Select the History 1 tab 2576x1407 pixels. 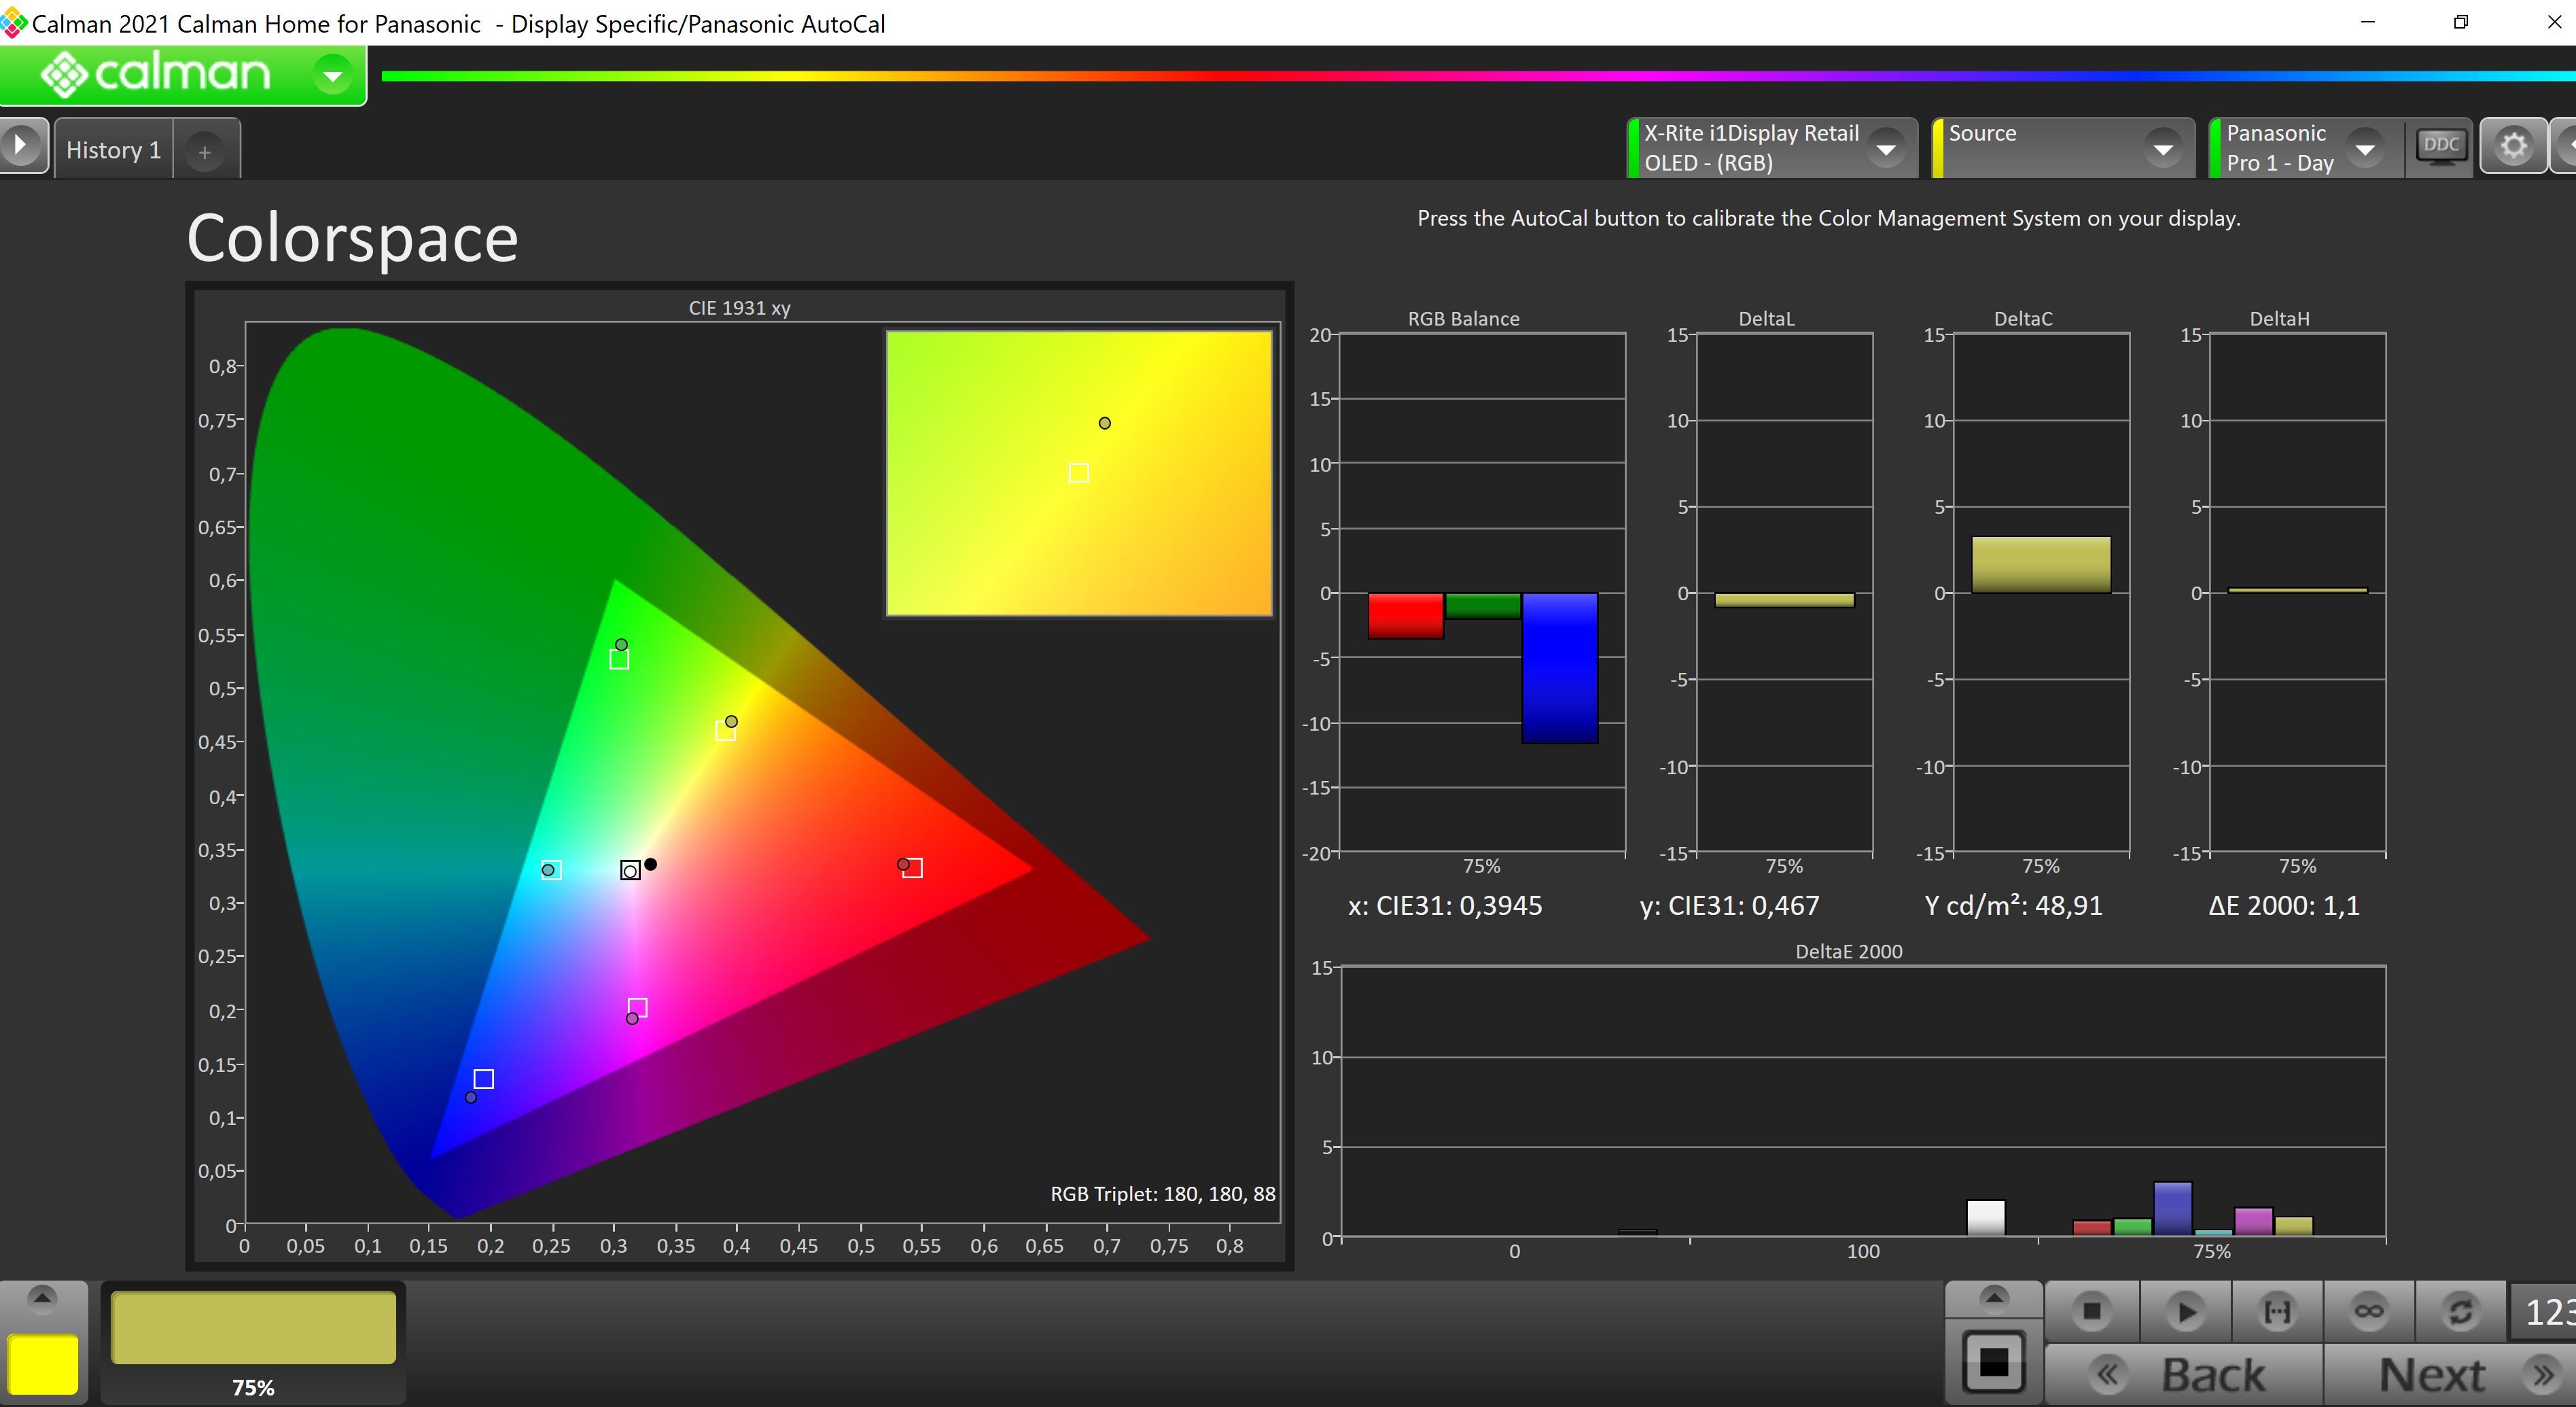(x=113, y=150)
